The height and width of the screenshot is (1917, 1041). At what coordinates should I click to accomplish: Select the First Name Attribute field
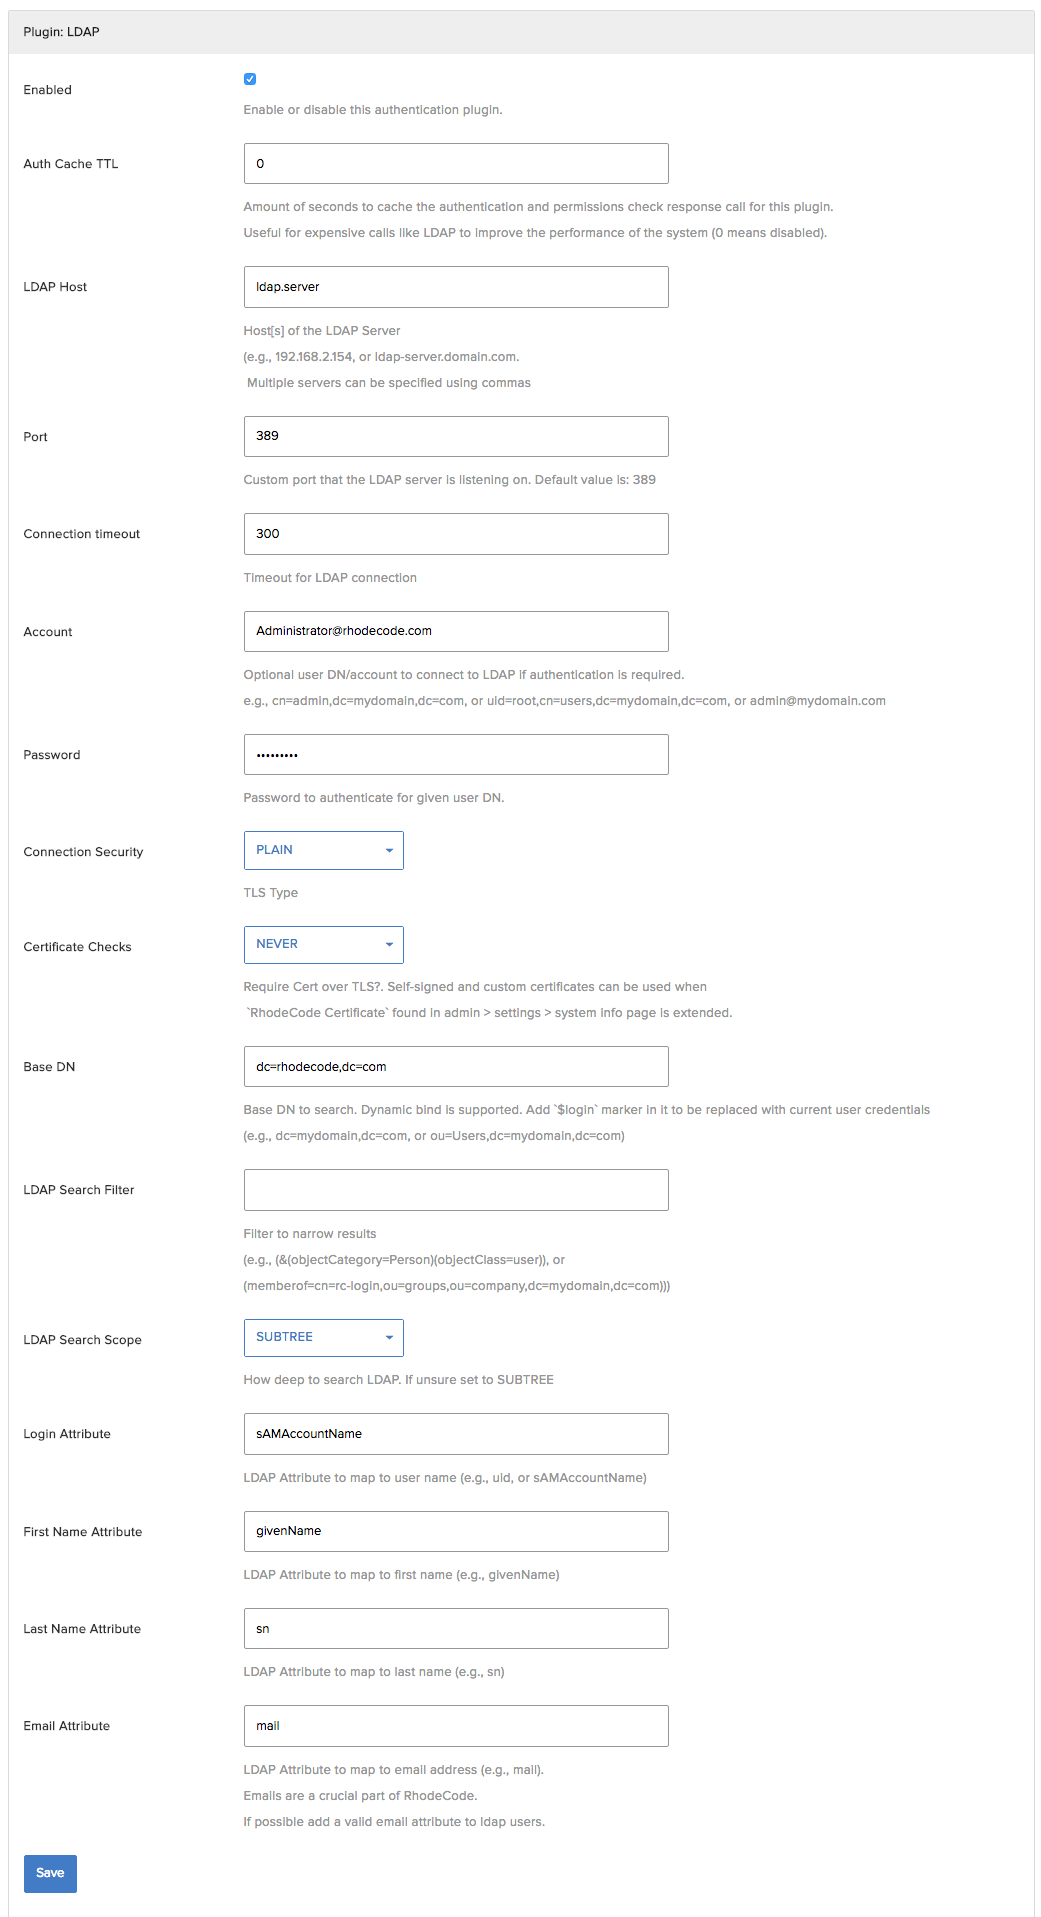tap(456, 1531)
